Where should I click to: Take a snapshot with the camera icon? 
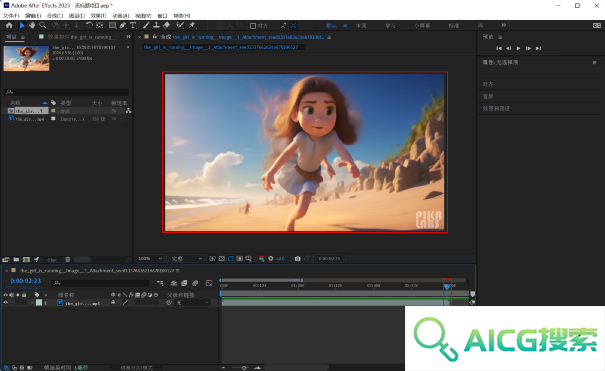tap(297, 258)
